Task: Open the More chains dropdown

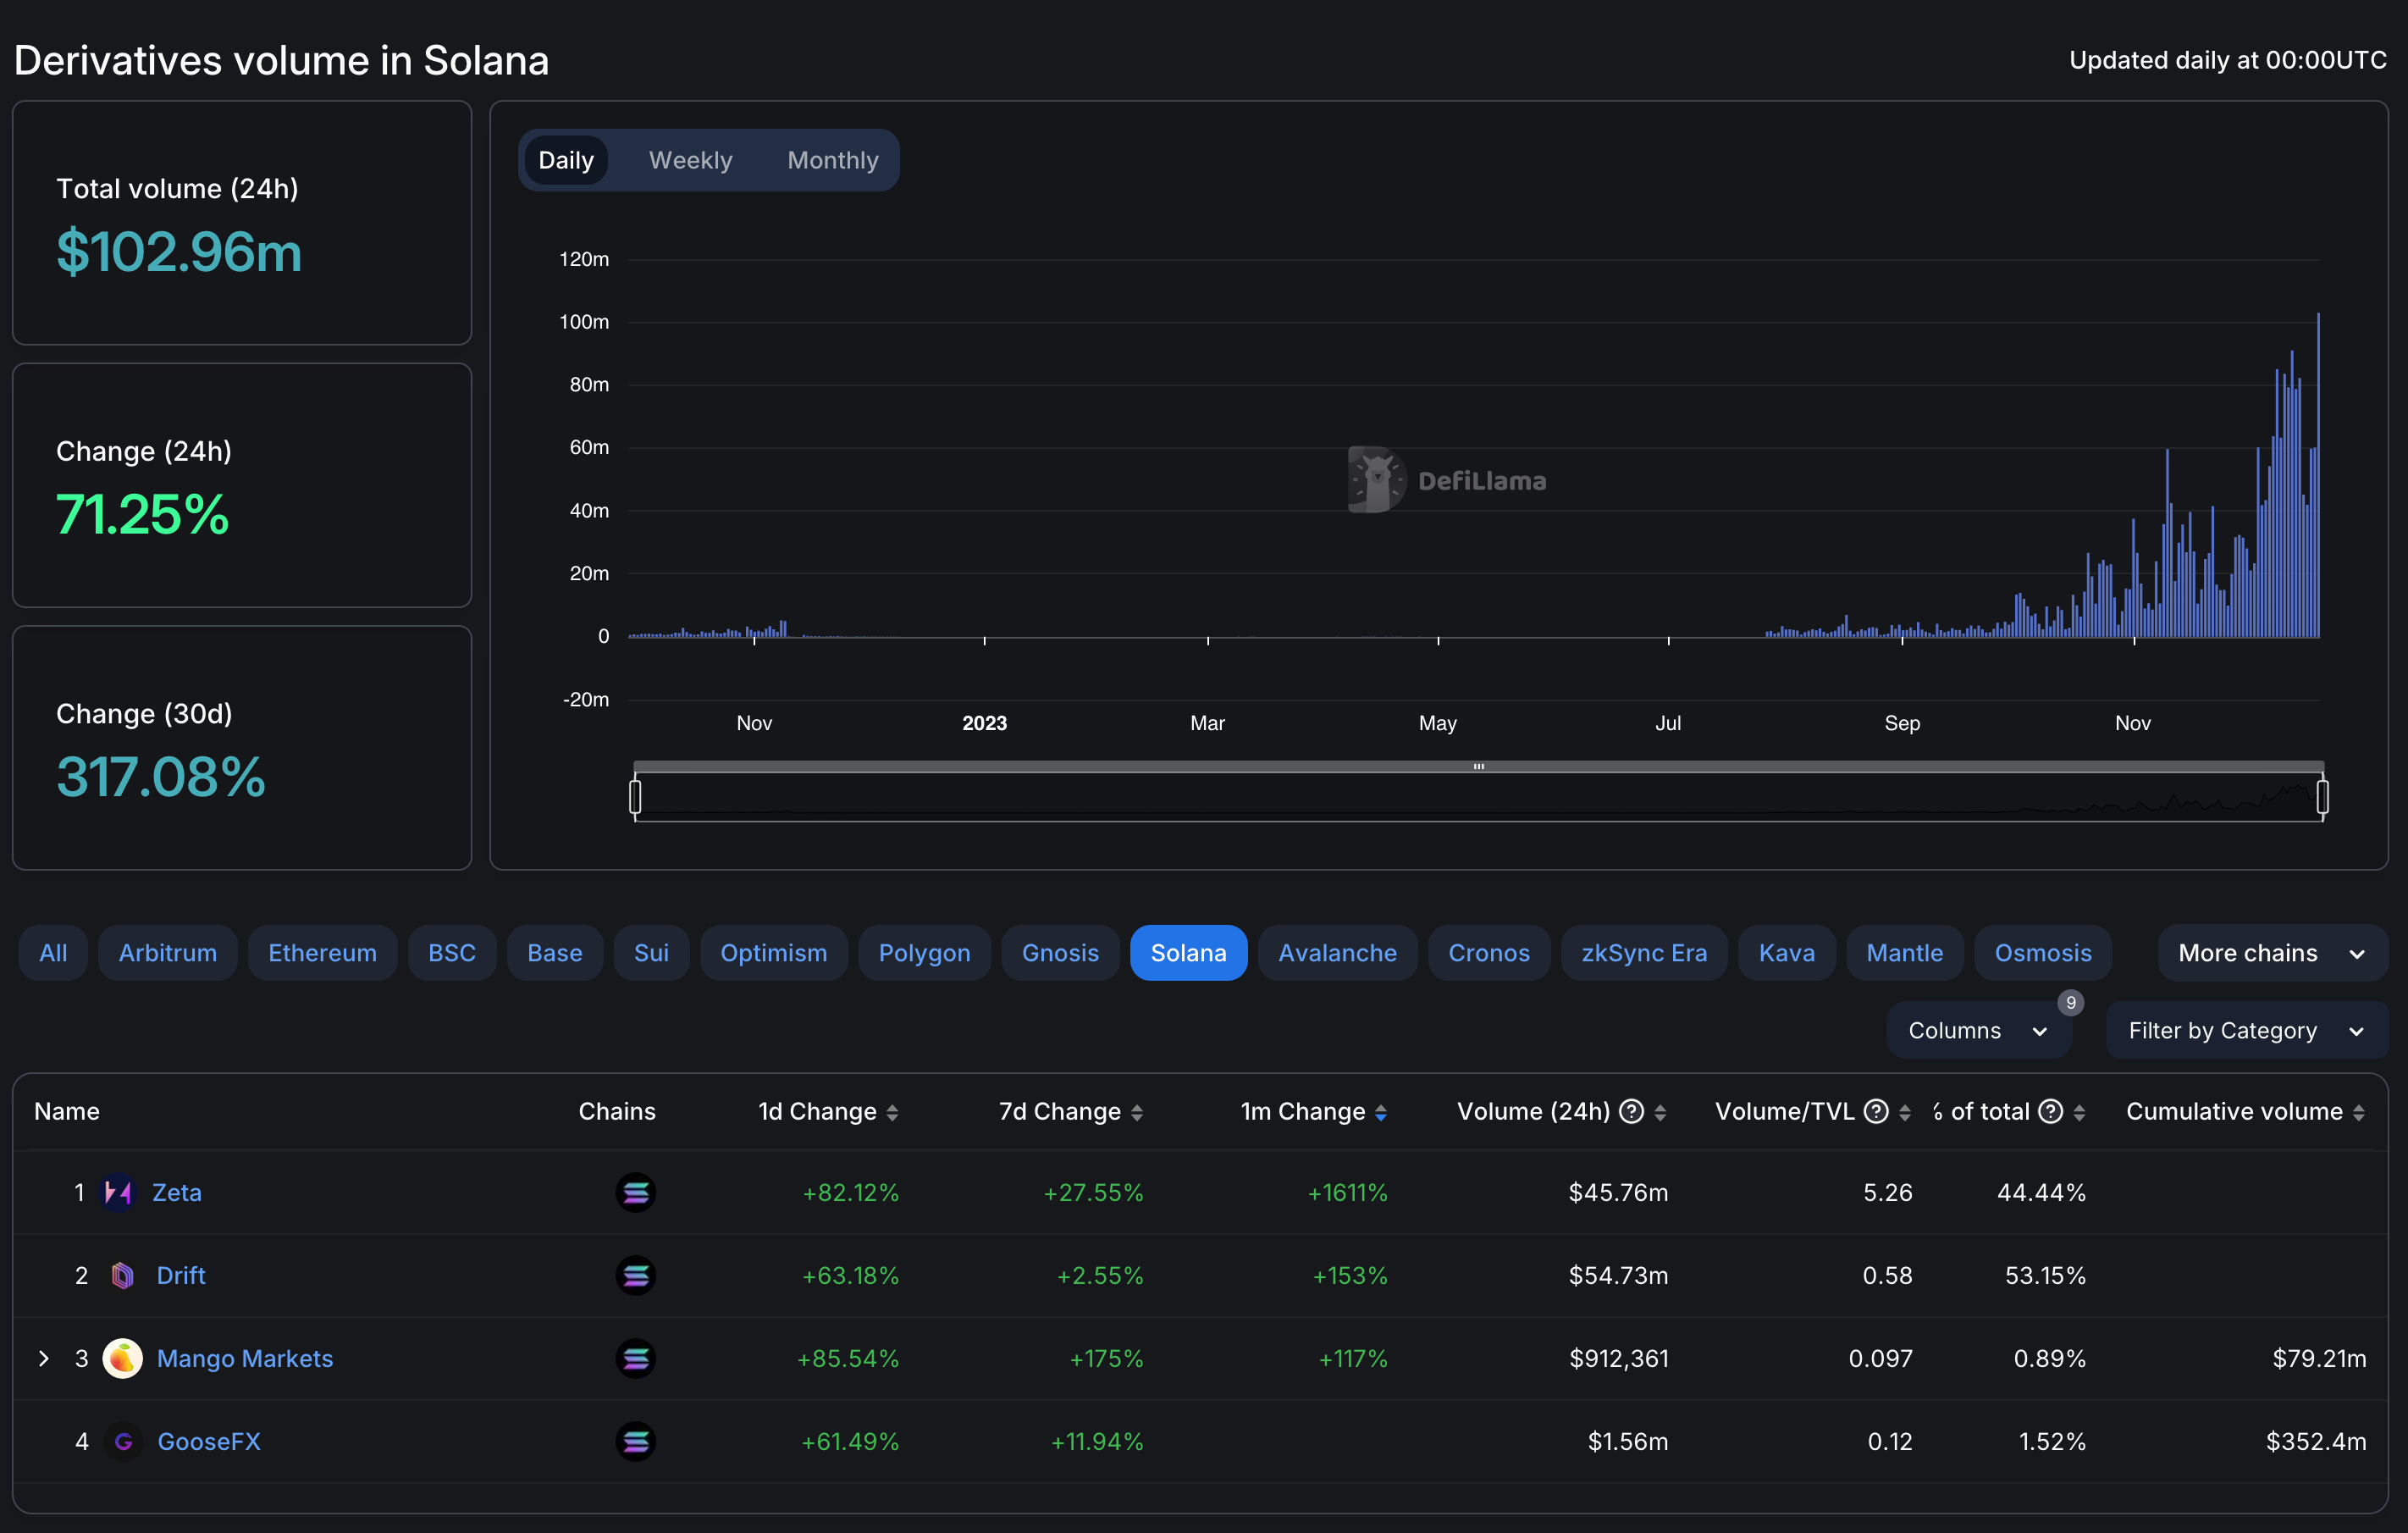Action: 2271,953
